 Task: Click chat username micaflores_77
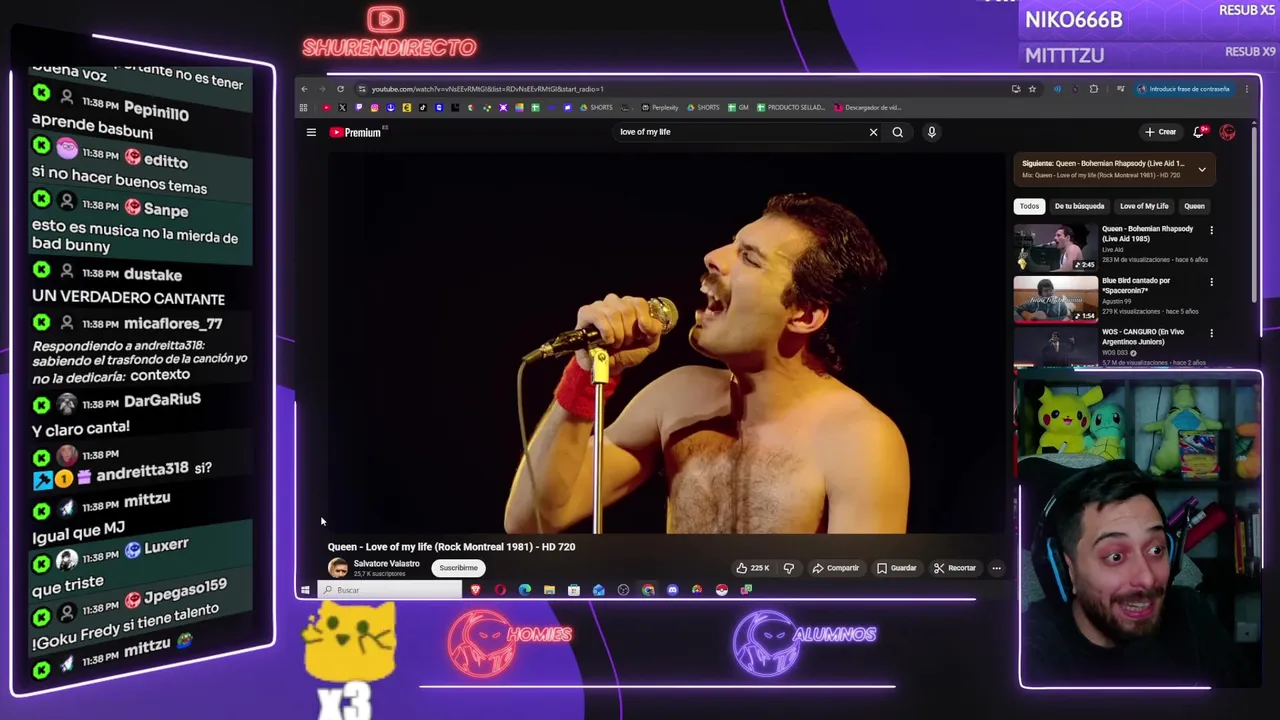coord(173,323)
